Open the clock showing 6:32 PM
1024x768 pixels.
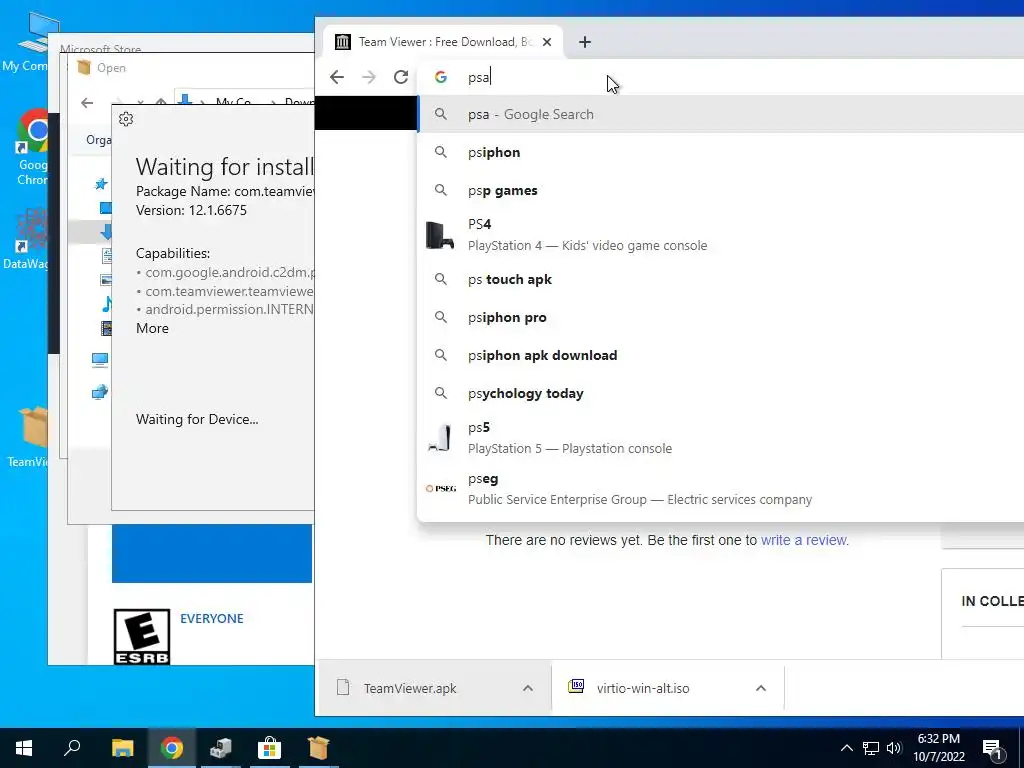[938, 748]
